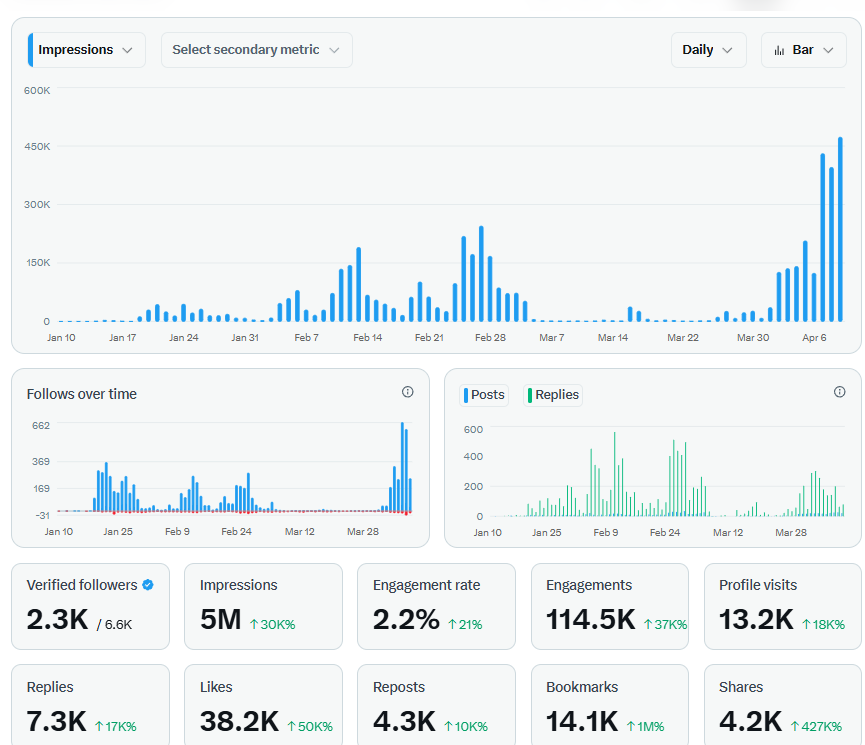Click the 1M% change indicator on Bookmarks
This screenshot has width=865, height=745.
click(645, 726)
